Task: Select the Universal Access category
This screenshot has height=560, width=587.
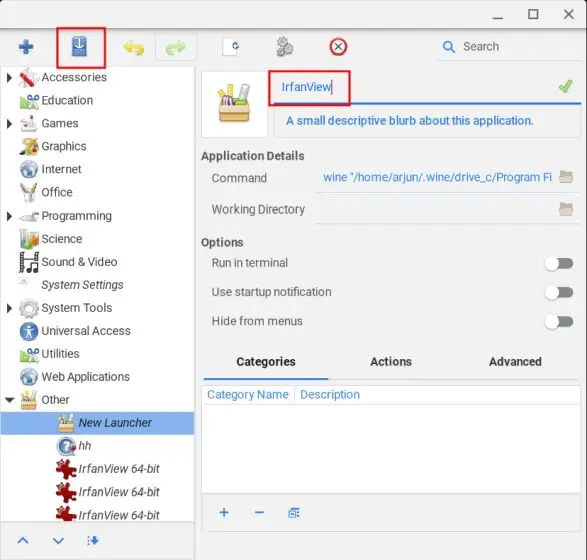Action: [86, 331]
